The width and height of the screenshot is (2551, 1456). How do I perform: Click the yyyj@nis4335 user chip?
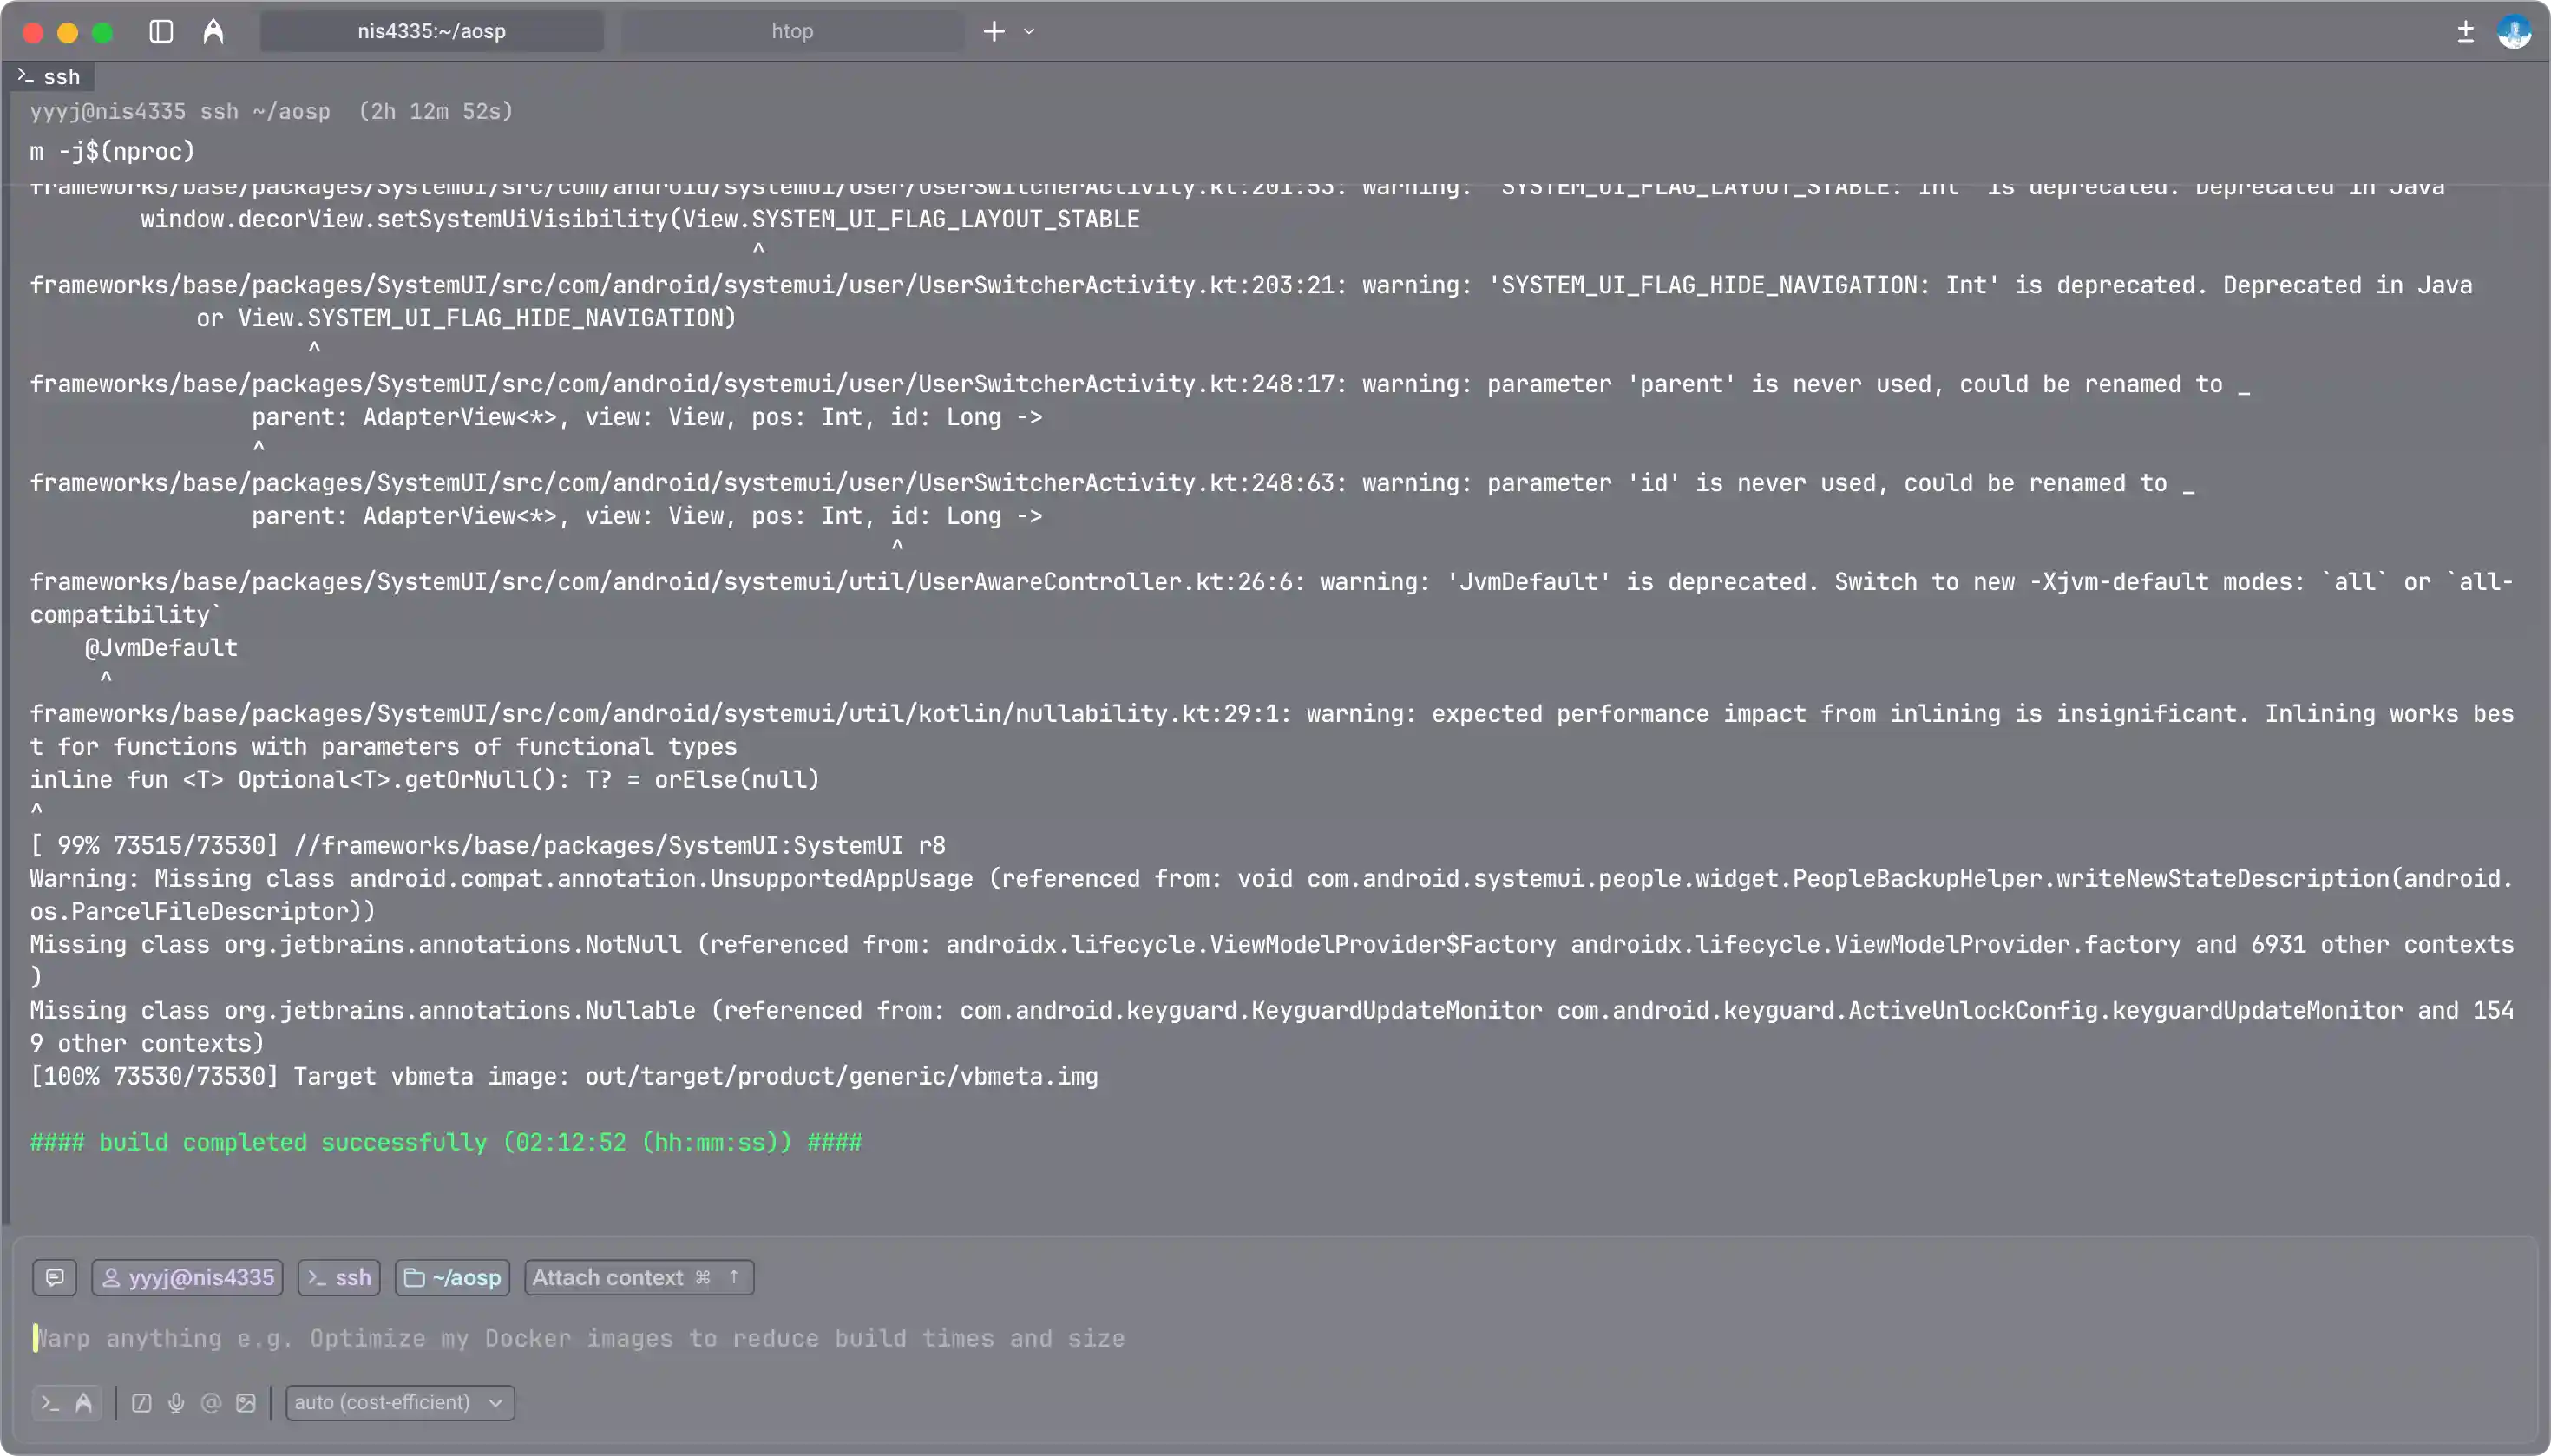[188, 1277]
